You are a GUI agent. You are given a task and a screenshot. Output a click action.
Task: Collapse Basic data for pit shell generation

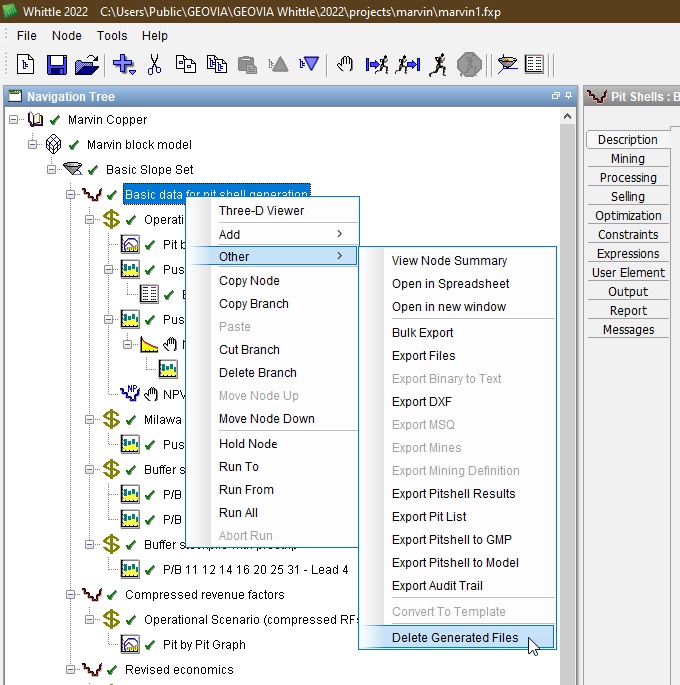pos(70,194)
